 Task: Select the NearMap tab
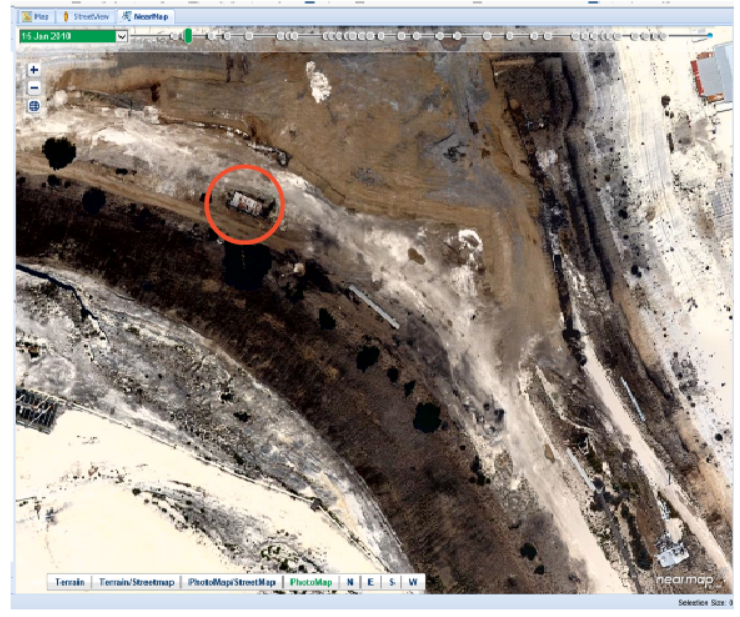[x=145, y=17]
